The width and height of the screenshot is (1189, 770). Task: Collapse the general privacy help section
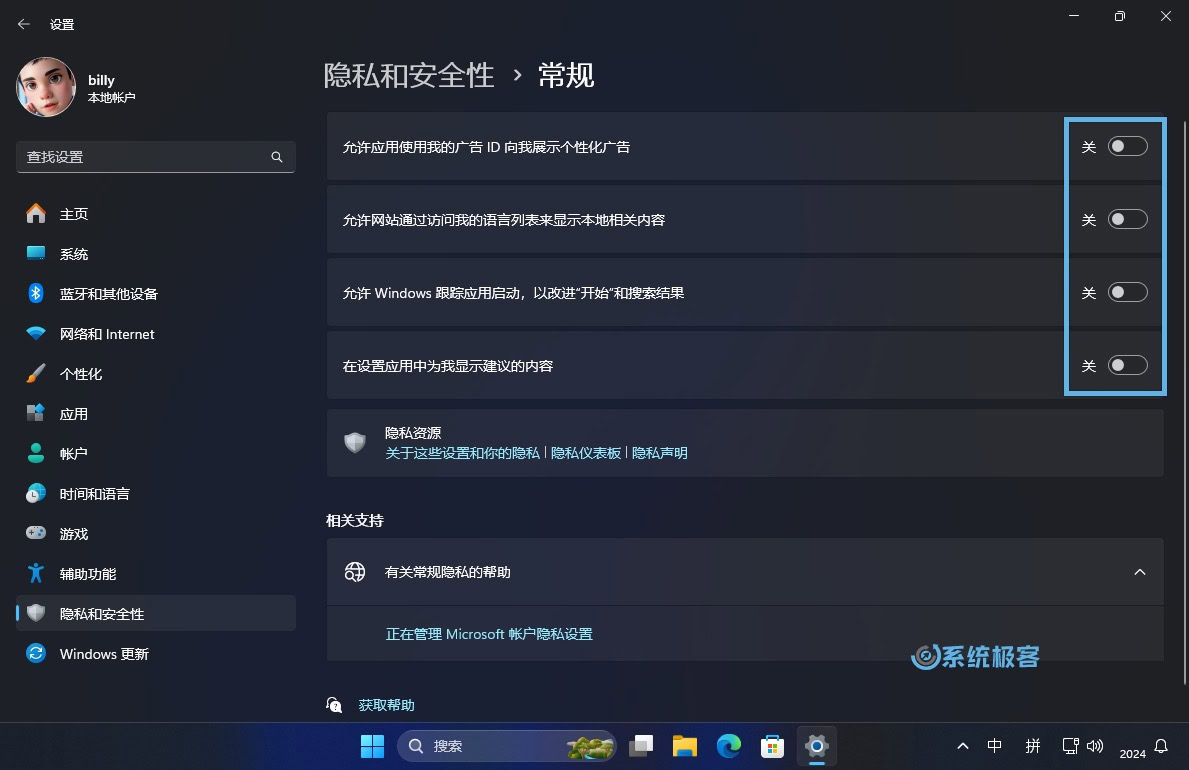click(1140, 572)
